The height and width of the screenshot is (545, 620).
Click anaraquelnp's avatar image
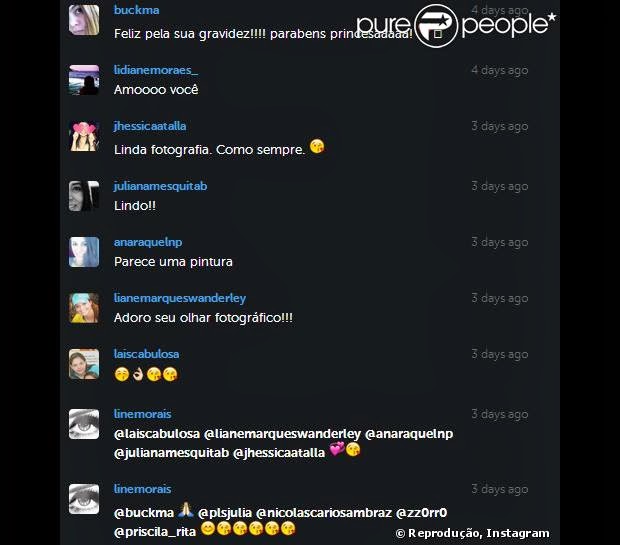84,252
